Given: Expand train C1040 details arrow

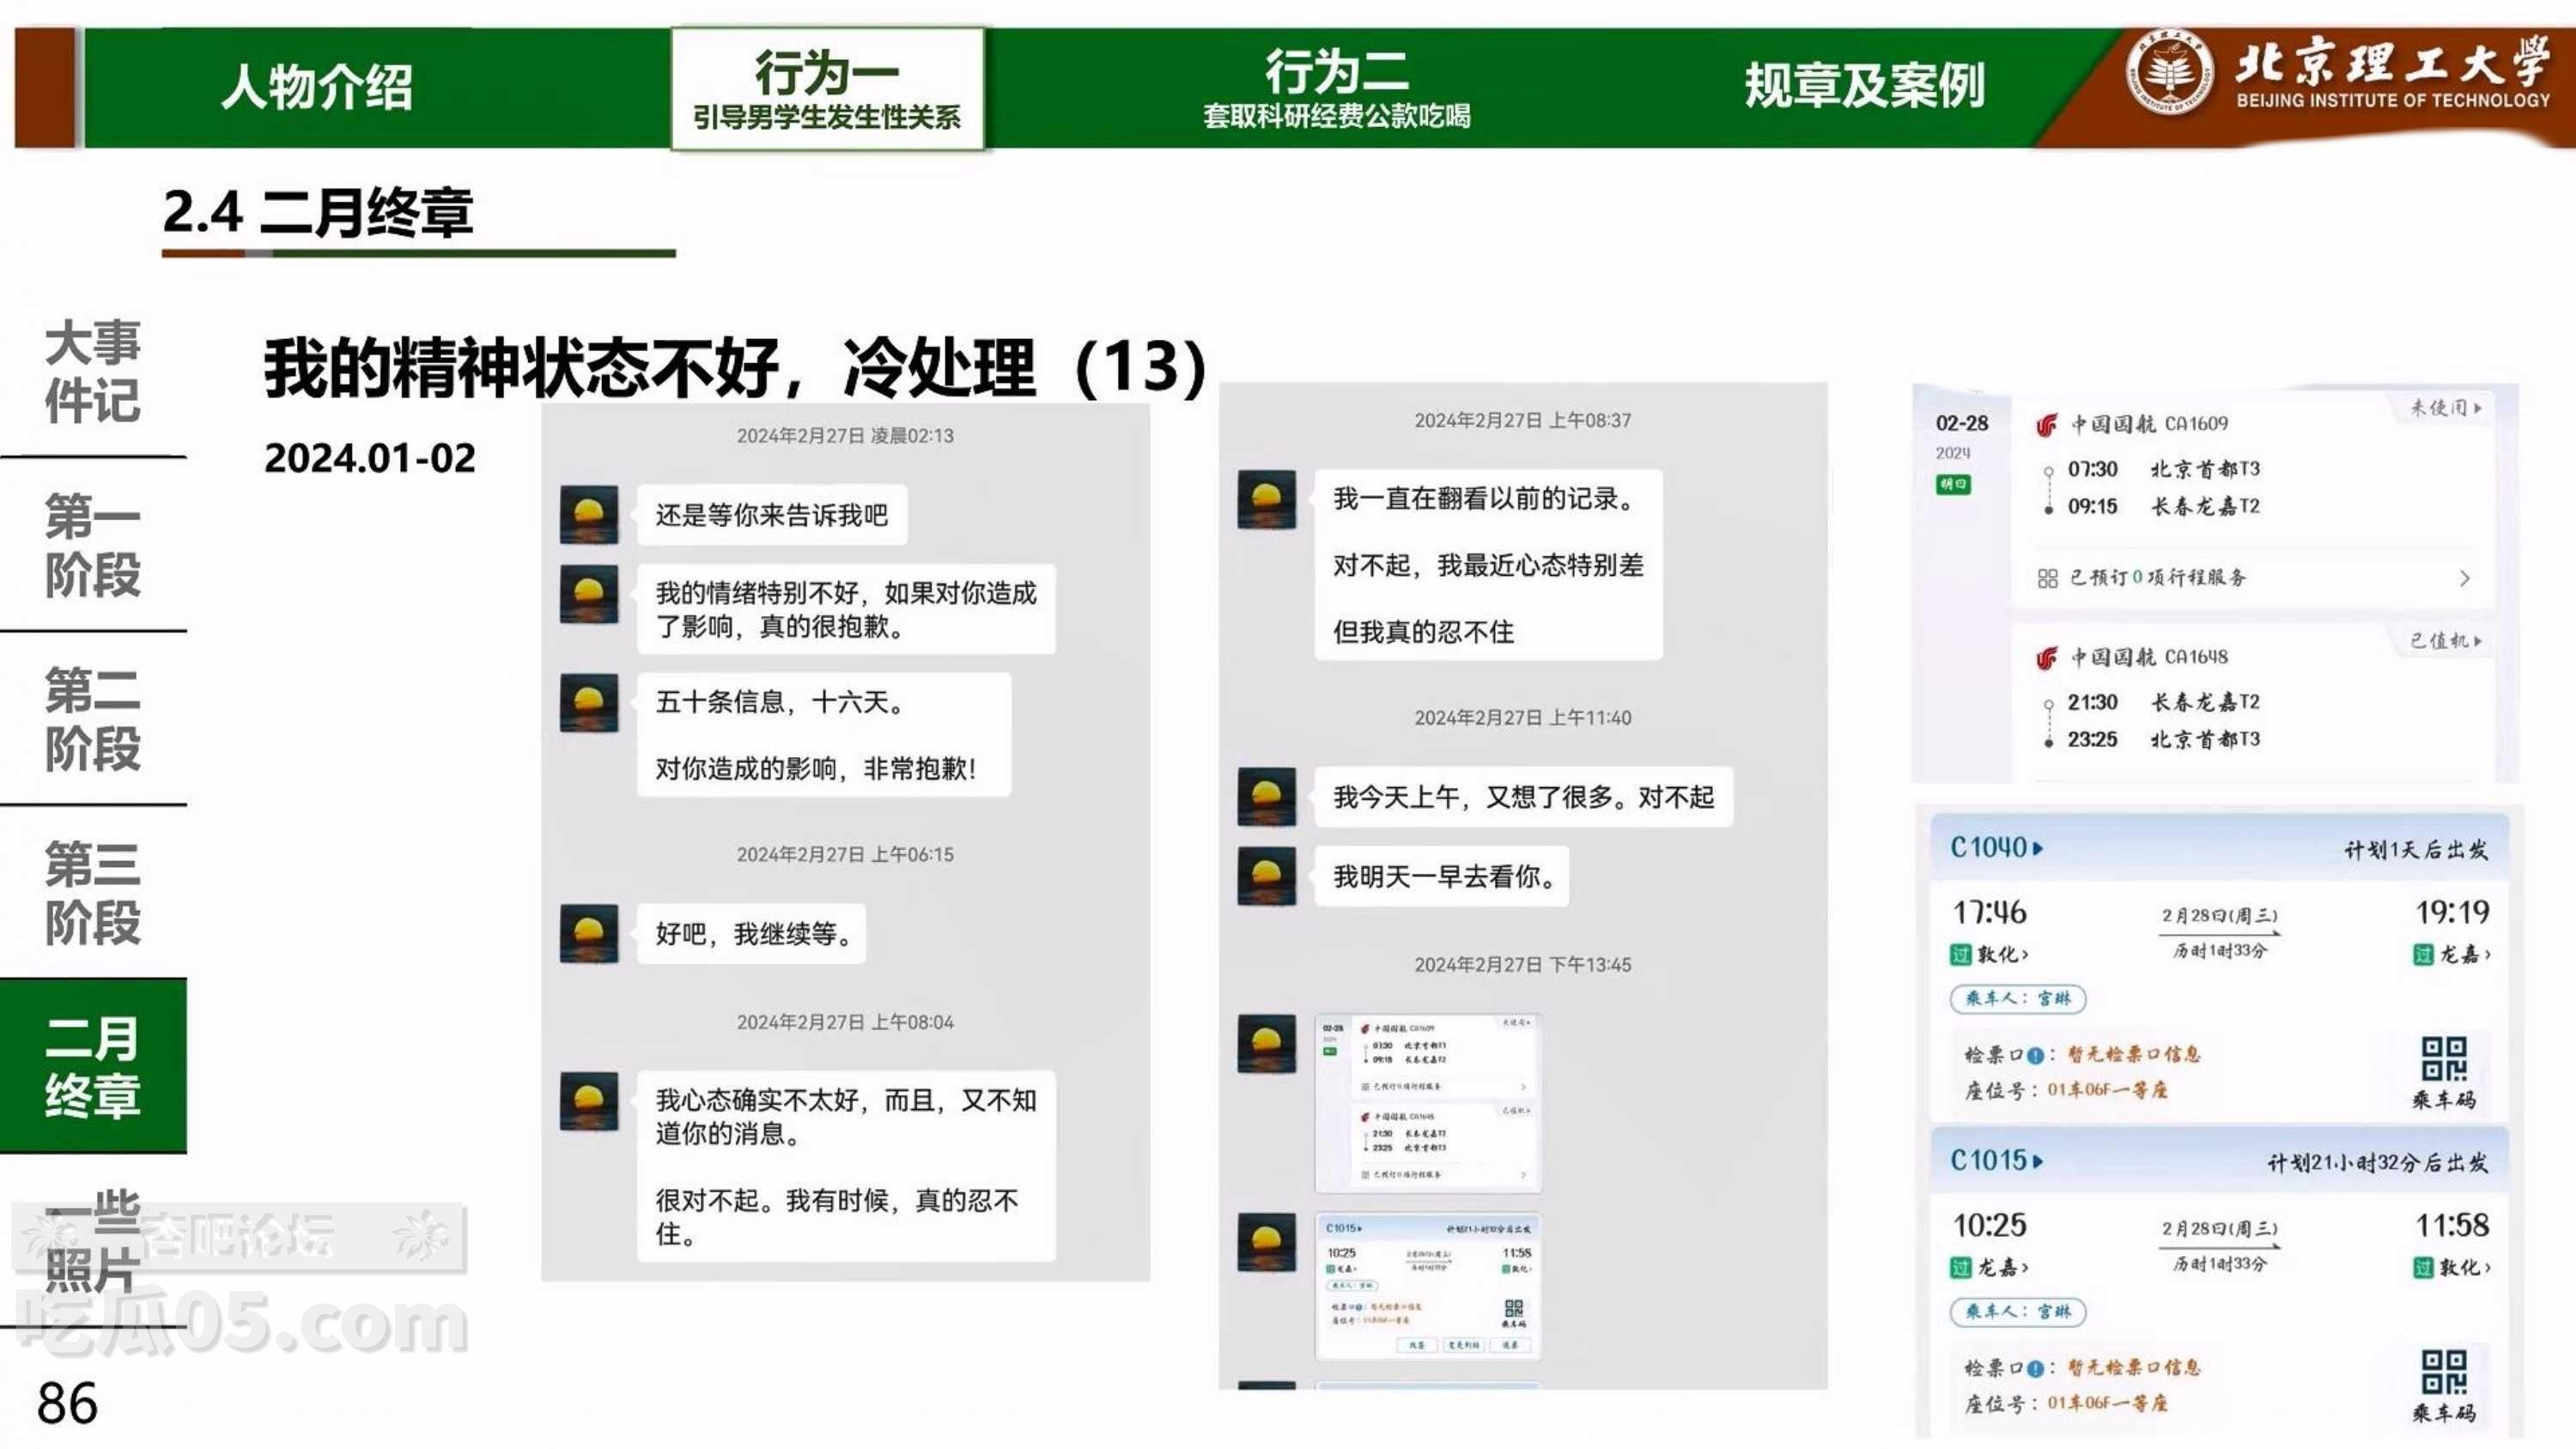Looking at the screenshot, I should pos(2038,849).
